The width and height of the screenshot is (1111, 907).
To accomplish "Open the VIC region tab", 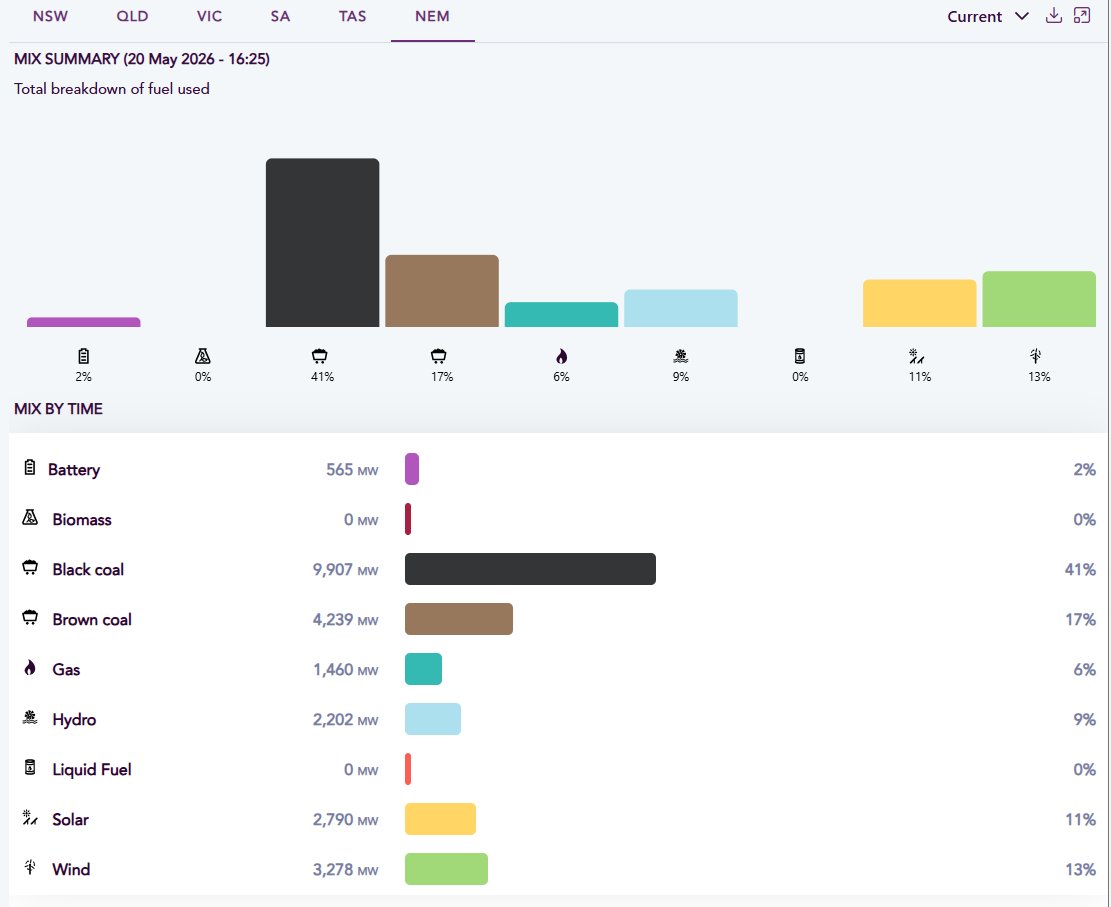I will point(209,16).
